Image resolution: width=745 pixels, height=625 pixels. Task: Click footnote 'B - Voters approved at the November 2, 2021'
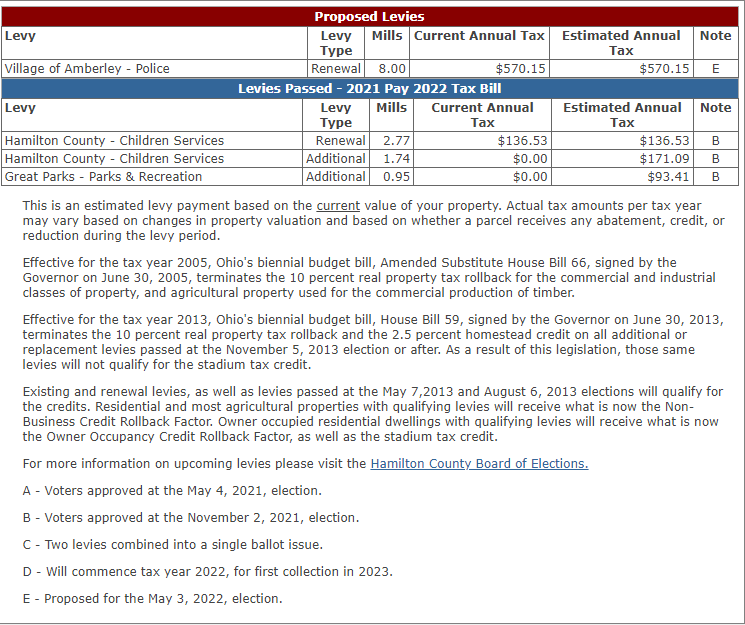191,518
